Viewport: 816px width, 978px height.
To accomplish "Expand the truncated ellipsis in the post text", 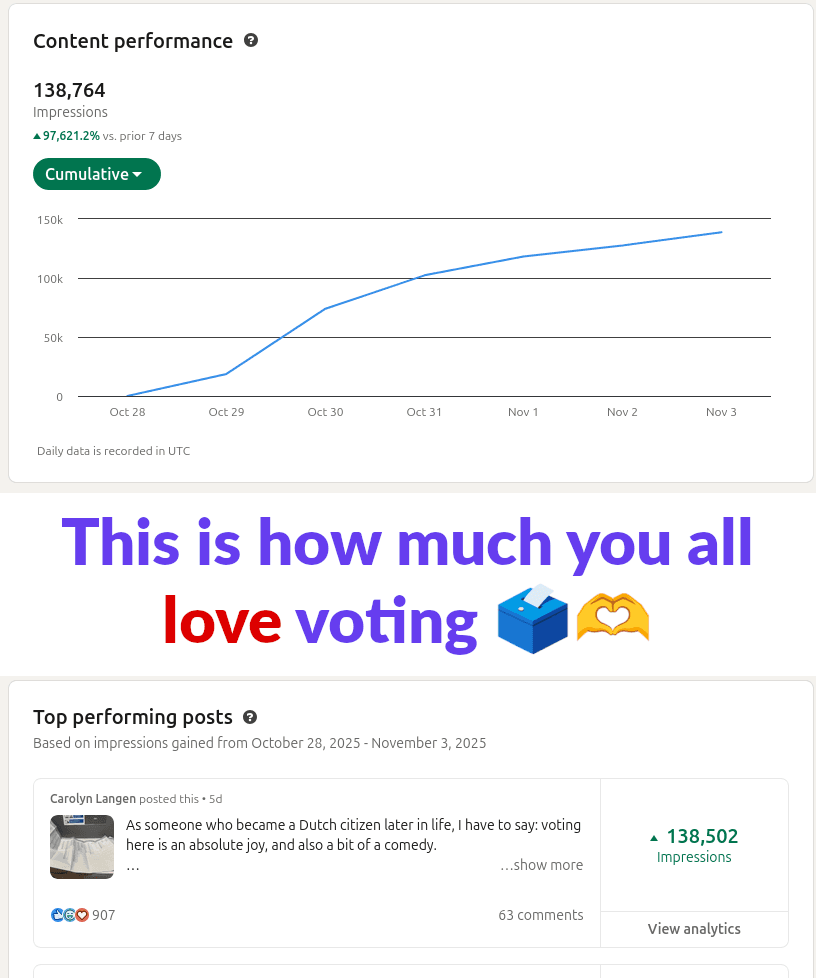I will point(131,866).
